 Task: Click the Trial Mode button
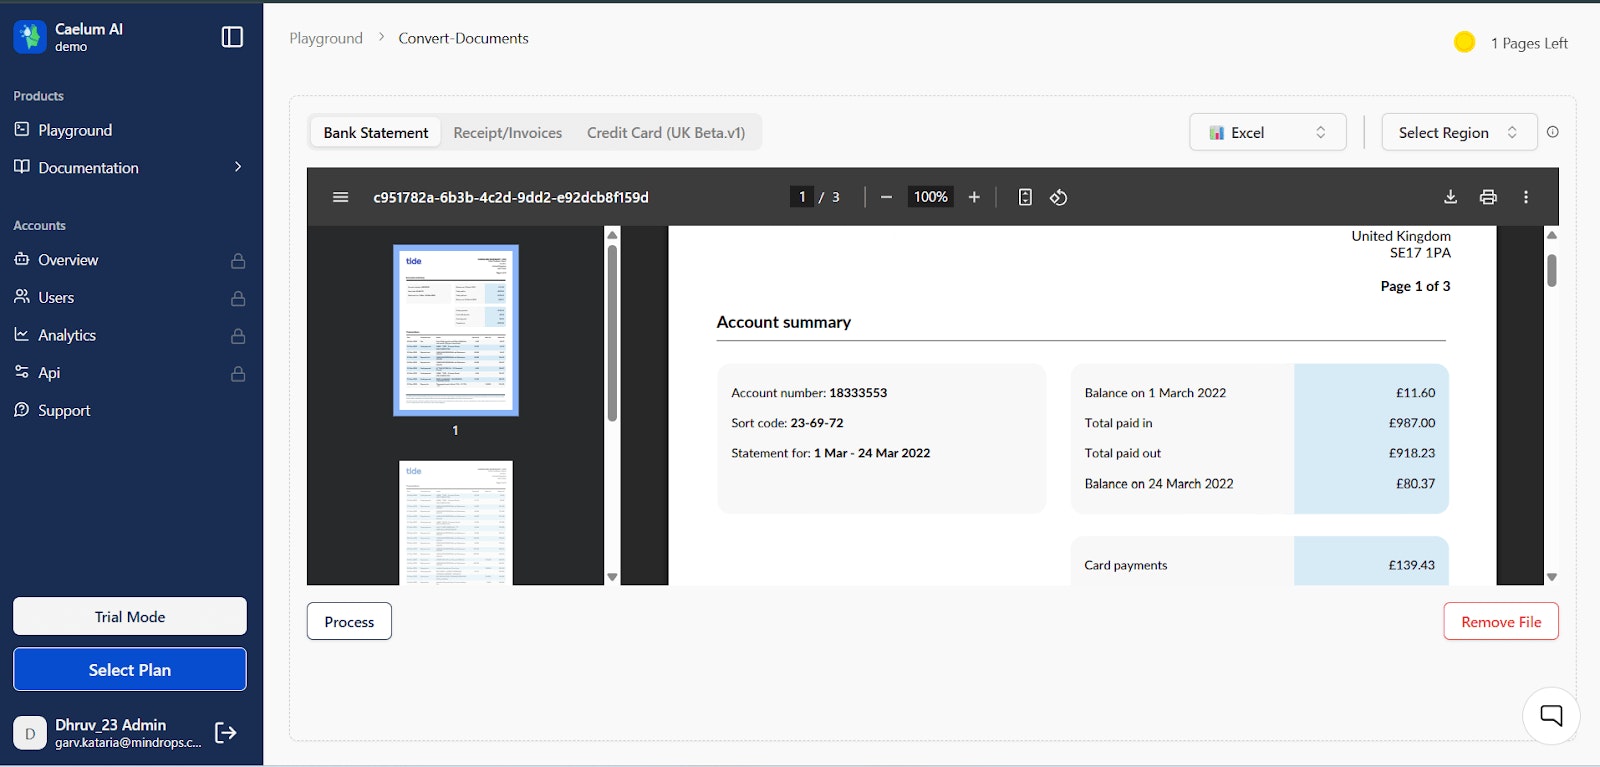point(130,616)
